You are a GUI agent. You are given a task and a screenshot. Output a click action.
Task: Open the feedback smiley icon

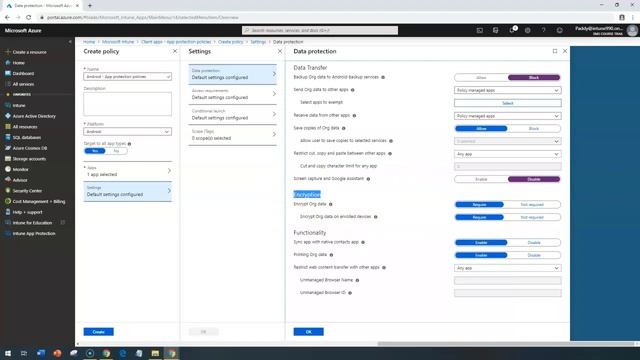560,30
